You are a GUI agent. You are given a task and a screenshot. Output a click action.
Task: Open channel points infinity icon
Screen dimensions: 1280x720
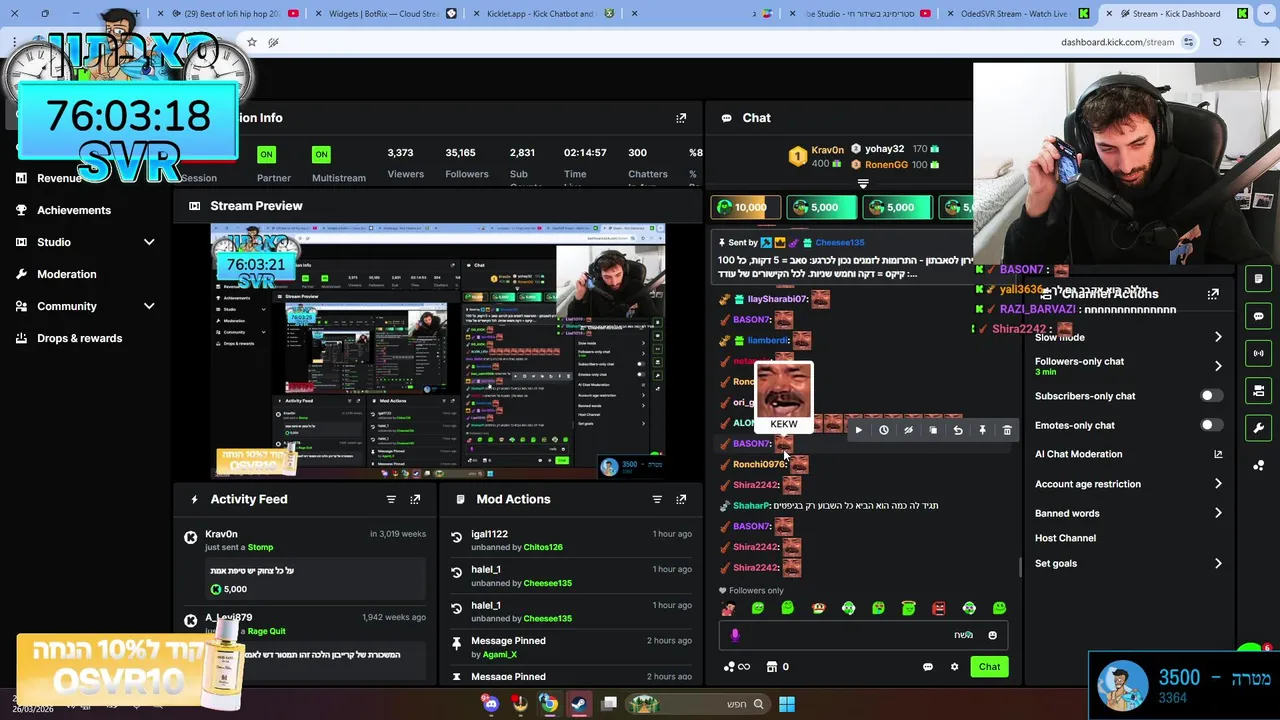[736, 667]
